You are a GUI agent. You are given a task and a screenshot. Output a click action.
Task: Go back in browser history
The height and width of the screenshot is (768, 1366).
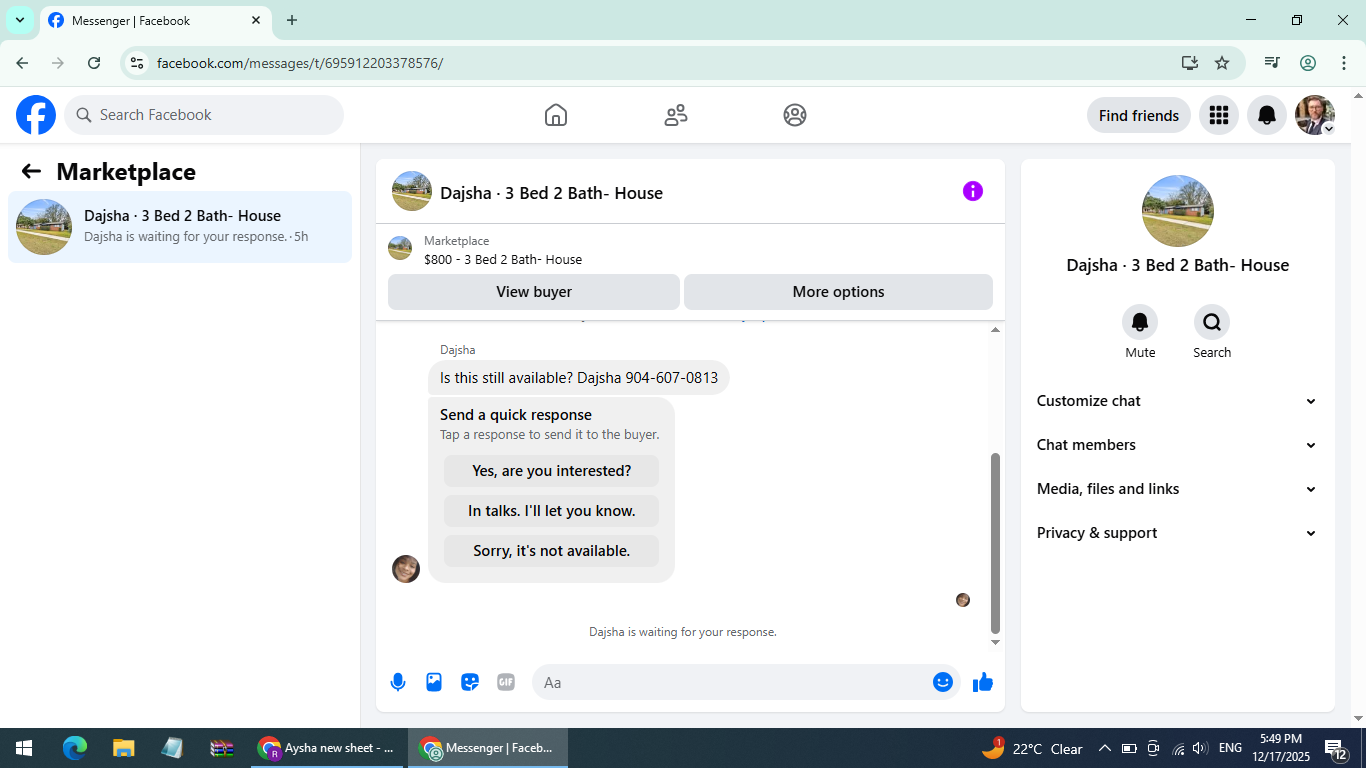tap(22, 63)
